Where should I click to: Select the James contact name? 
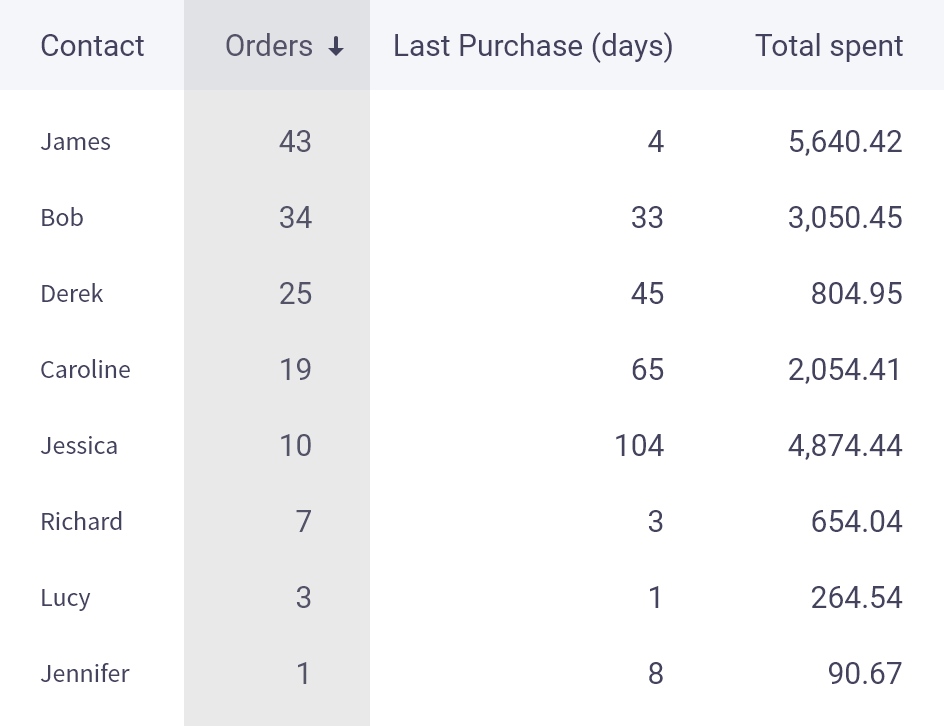[x=75, y=142]
